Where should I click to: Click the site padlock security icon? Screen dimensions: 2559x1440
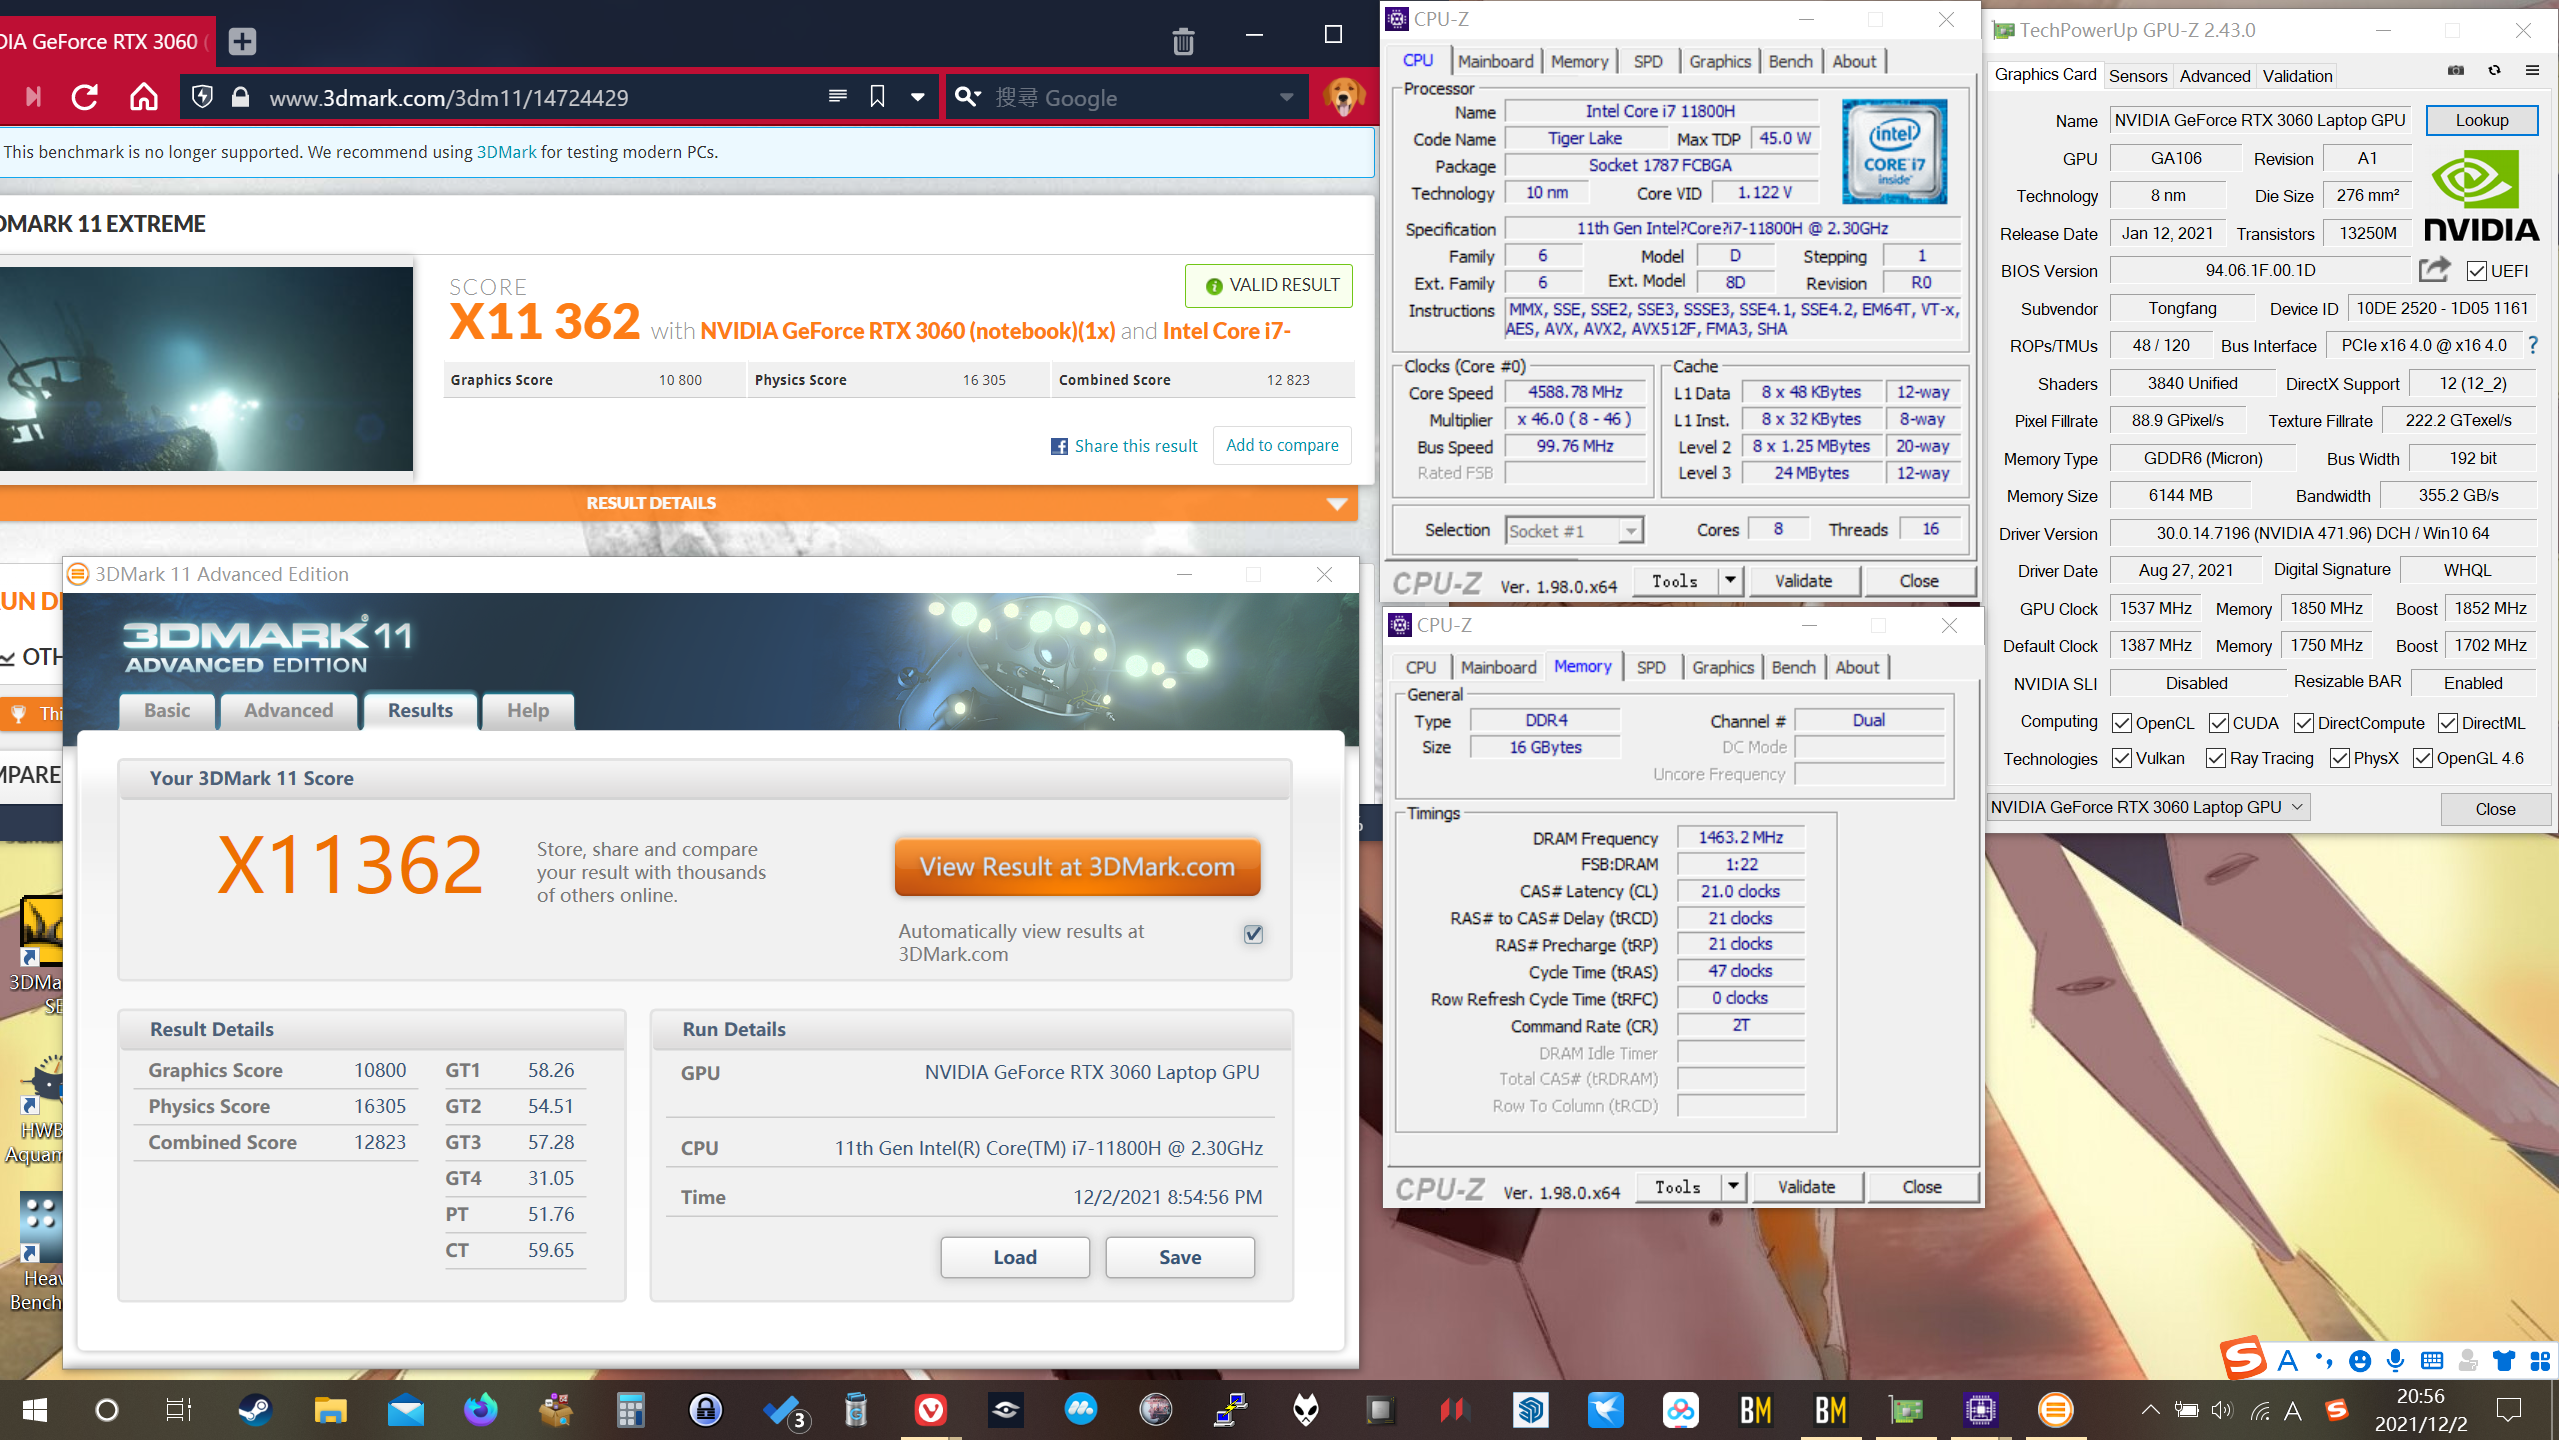click(240, 97)
